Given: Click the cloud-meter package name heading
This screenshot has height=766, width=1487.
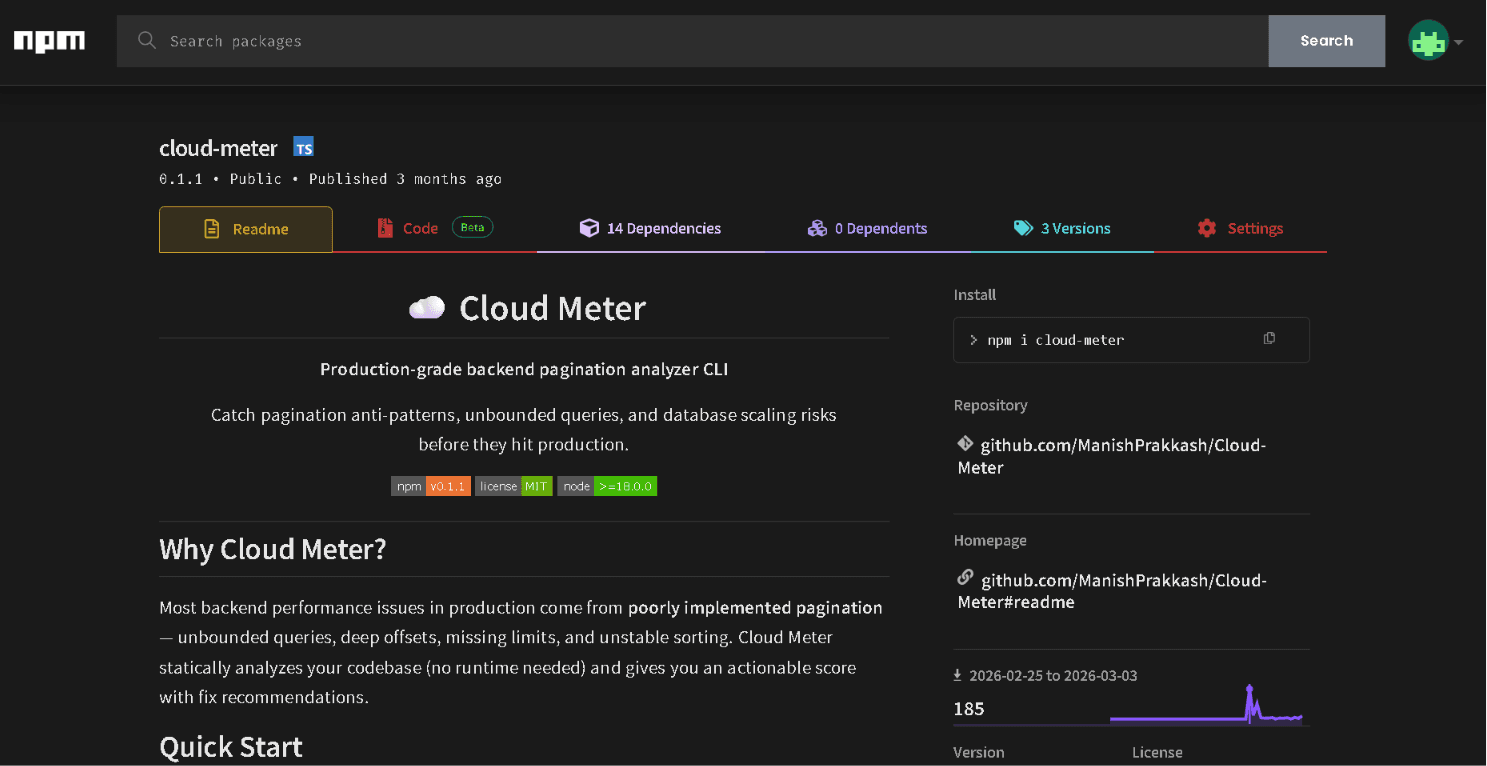Looking at the screenshot, I should coord(218,148).
